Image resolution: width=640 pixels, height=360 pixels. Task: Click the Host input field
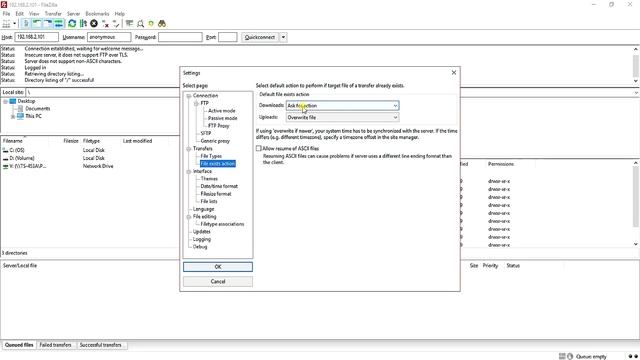pos(37,37)
